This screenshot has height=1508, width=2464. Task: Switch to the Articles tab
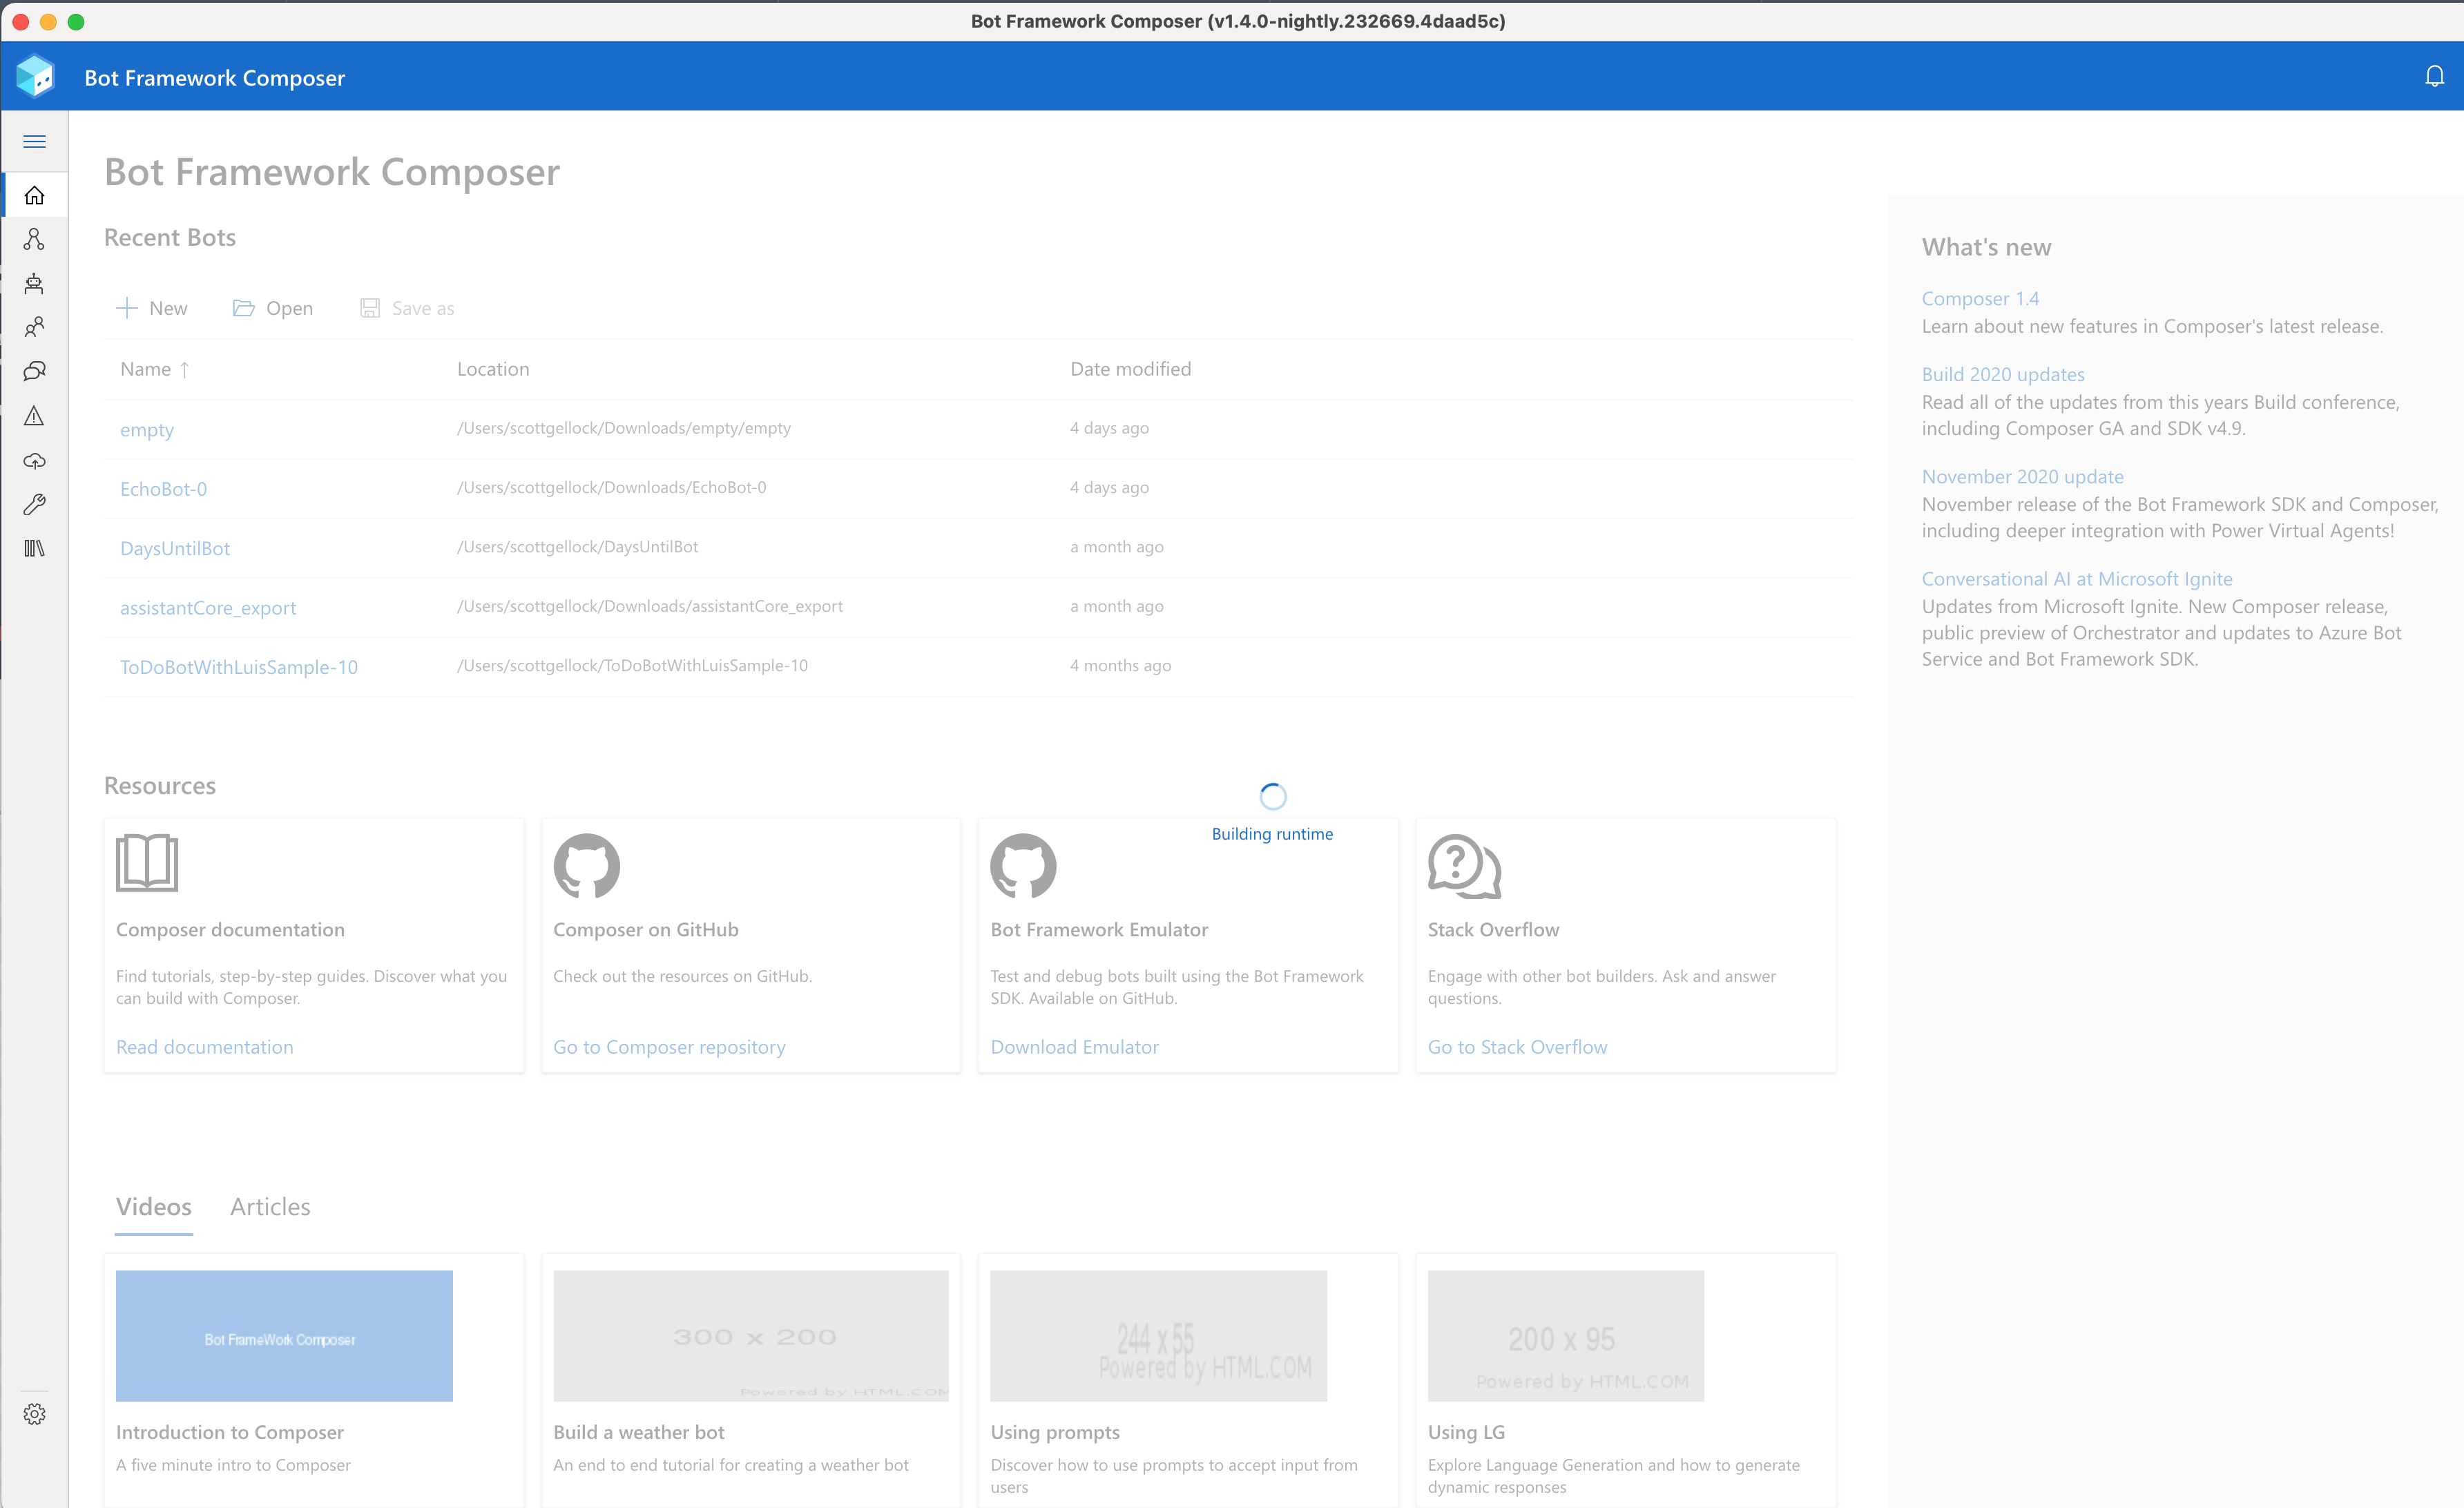point(269,1207)
